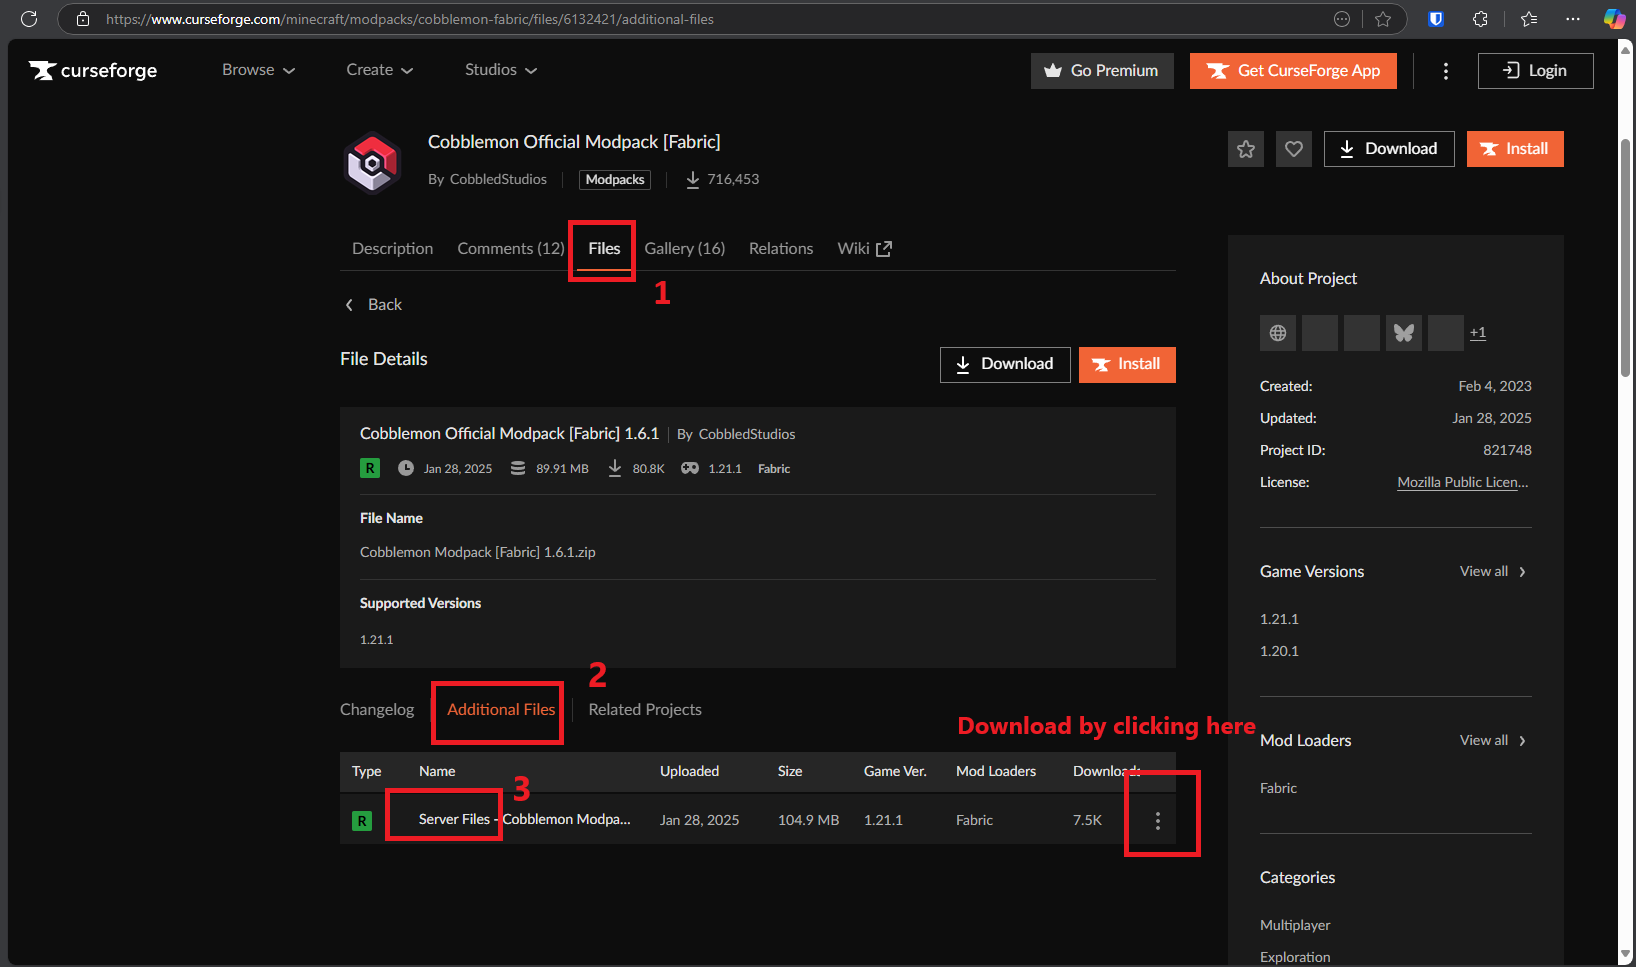Open the Relations tab
Image resolution: width=1636 pixels, height=967 pixels.
pos(781,249)
